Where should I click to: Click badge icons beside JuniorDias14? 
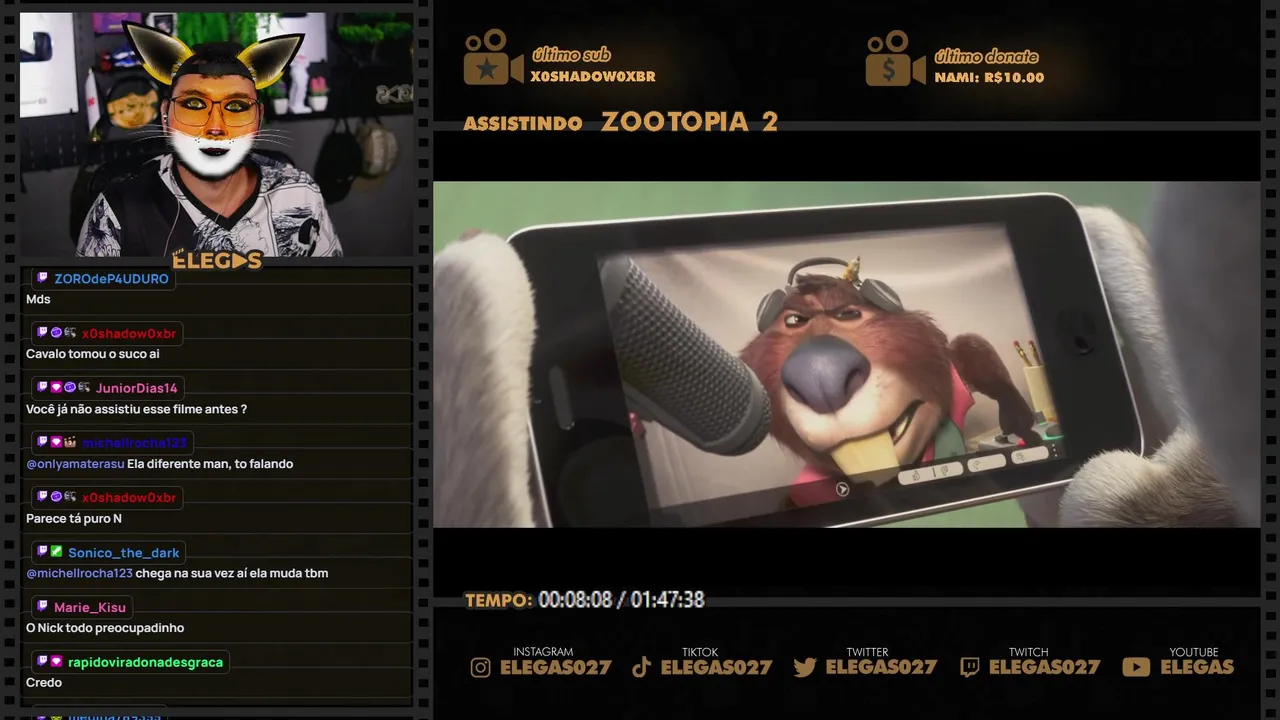pos(64,388)
